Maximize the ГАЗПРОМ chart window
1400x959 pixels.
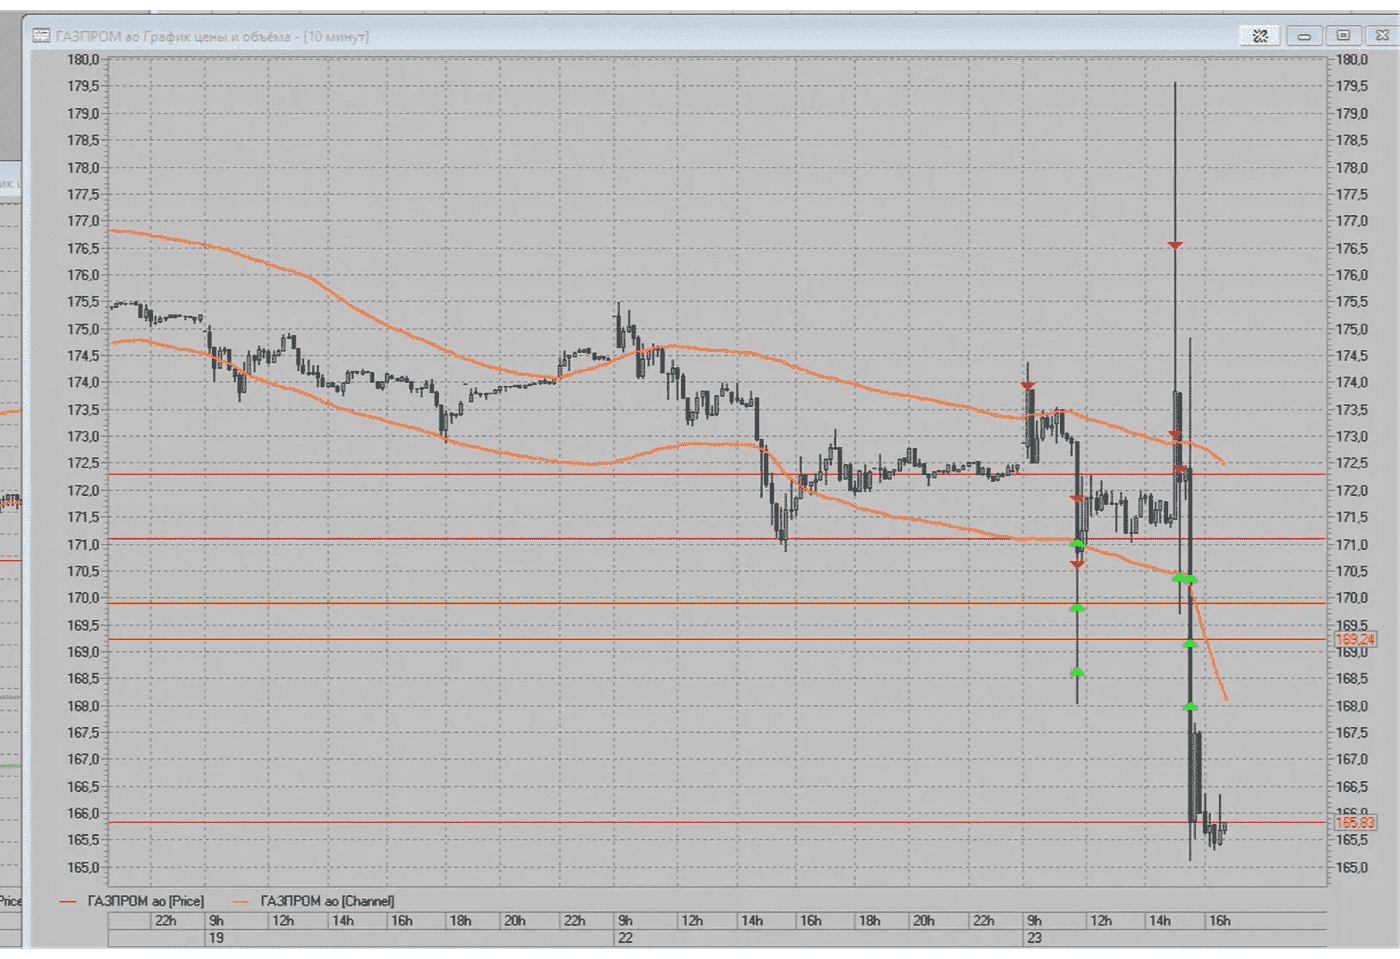tap(1343, 36)
